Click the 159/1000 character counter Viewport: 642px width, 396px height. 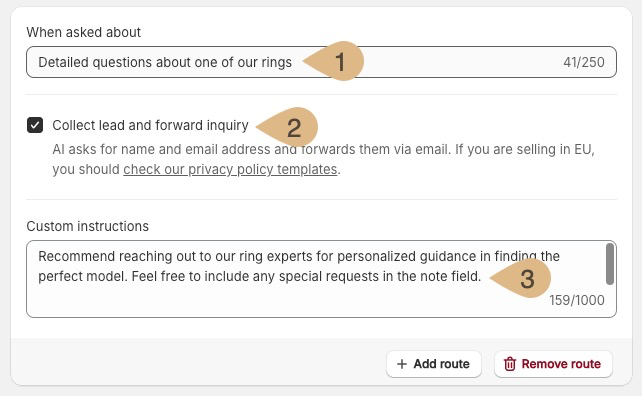pos(576,300)
